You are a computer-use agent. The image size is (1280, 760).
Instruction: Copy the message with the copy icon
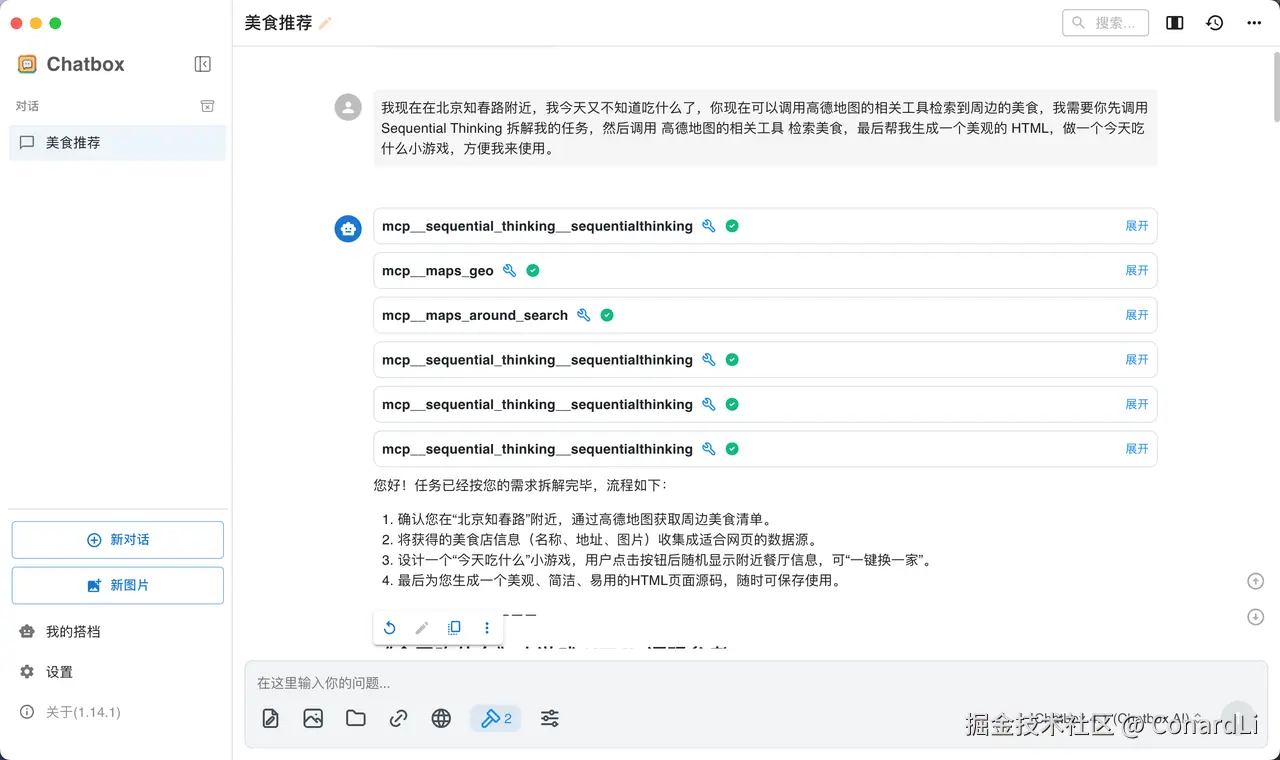(x=454, y=628)
